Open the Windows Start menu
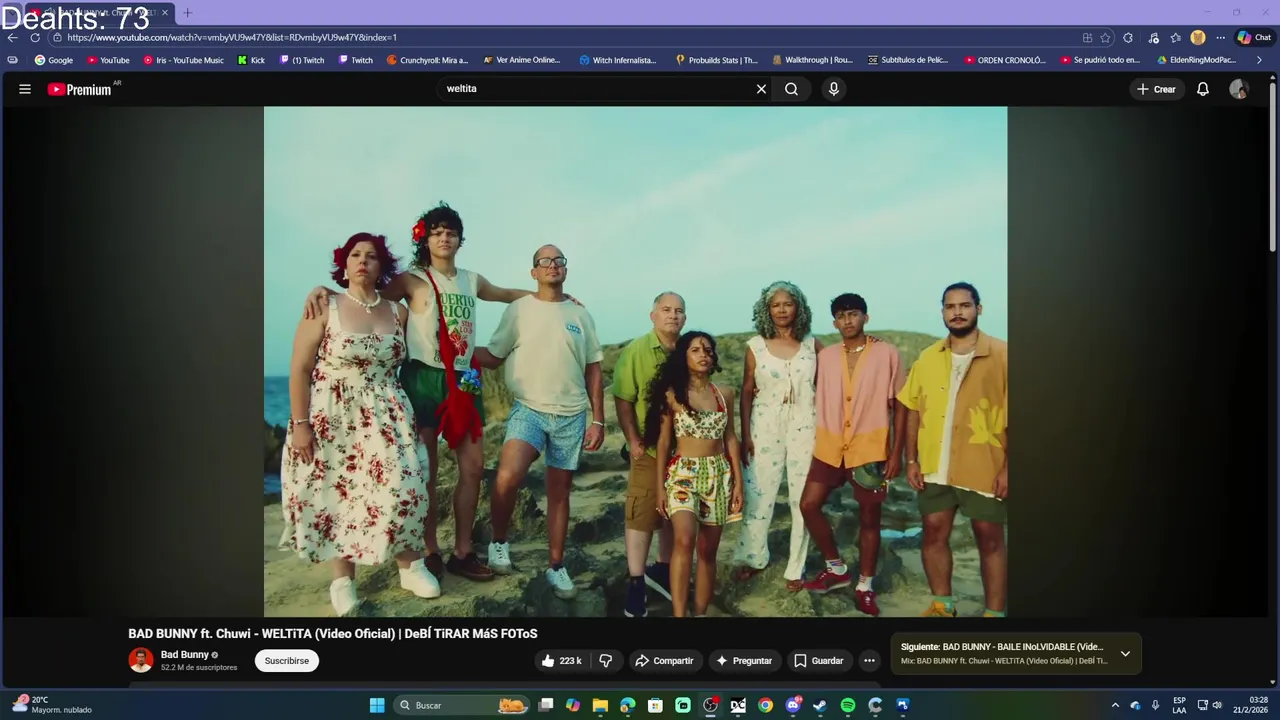Screen dimensions: 1280x720 pyautogui.click(x=377, y=705)
